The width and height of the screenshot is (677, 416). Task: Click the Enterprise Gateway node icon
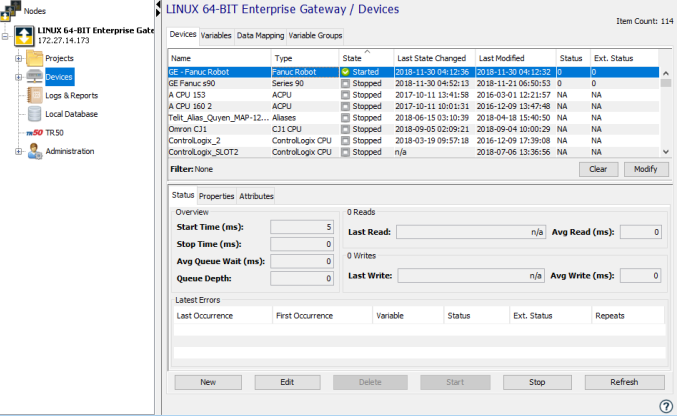pos(22,36)
